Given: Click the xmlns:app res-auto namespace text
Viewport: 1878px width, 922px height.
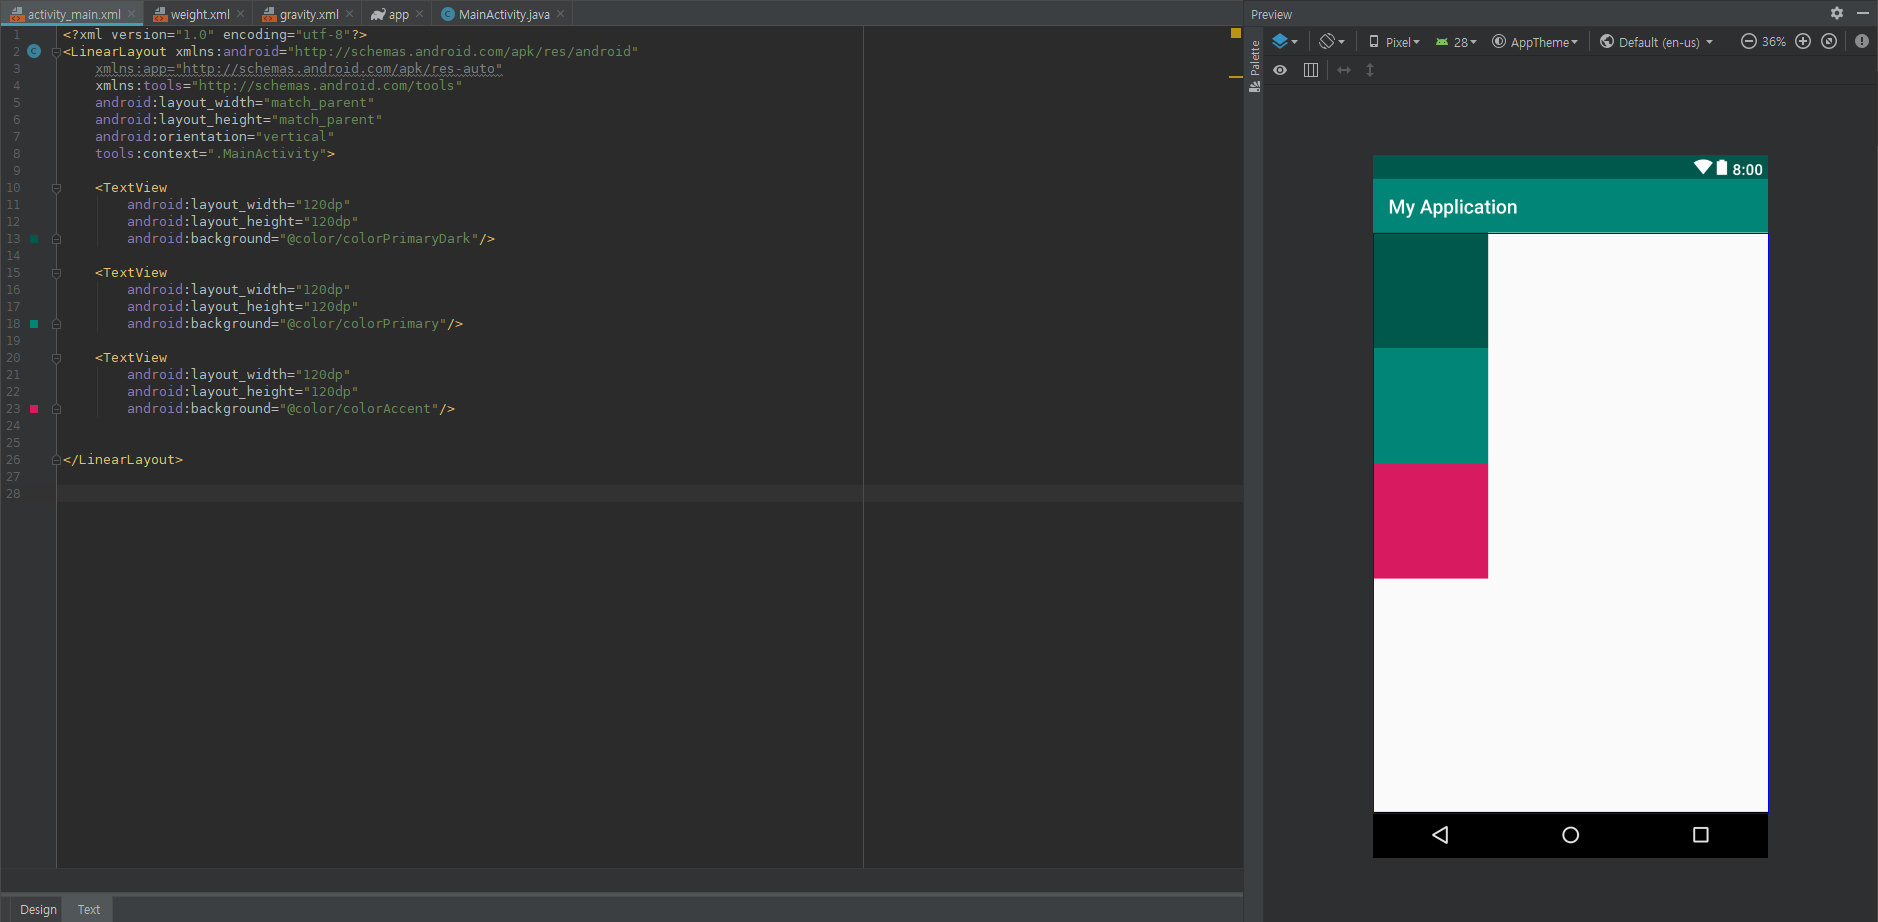Looking at the screenshot, I should [x=299, y=69].
